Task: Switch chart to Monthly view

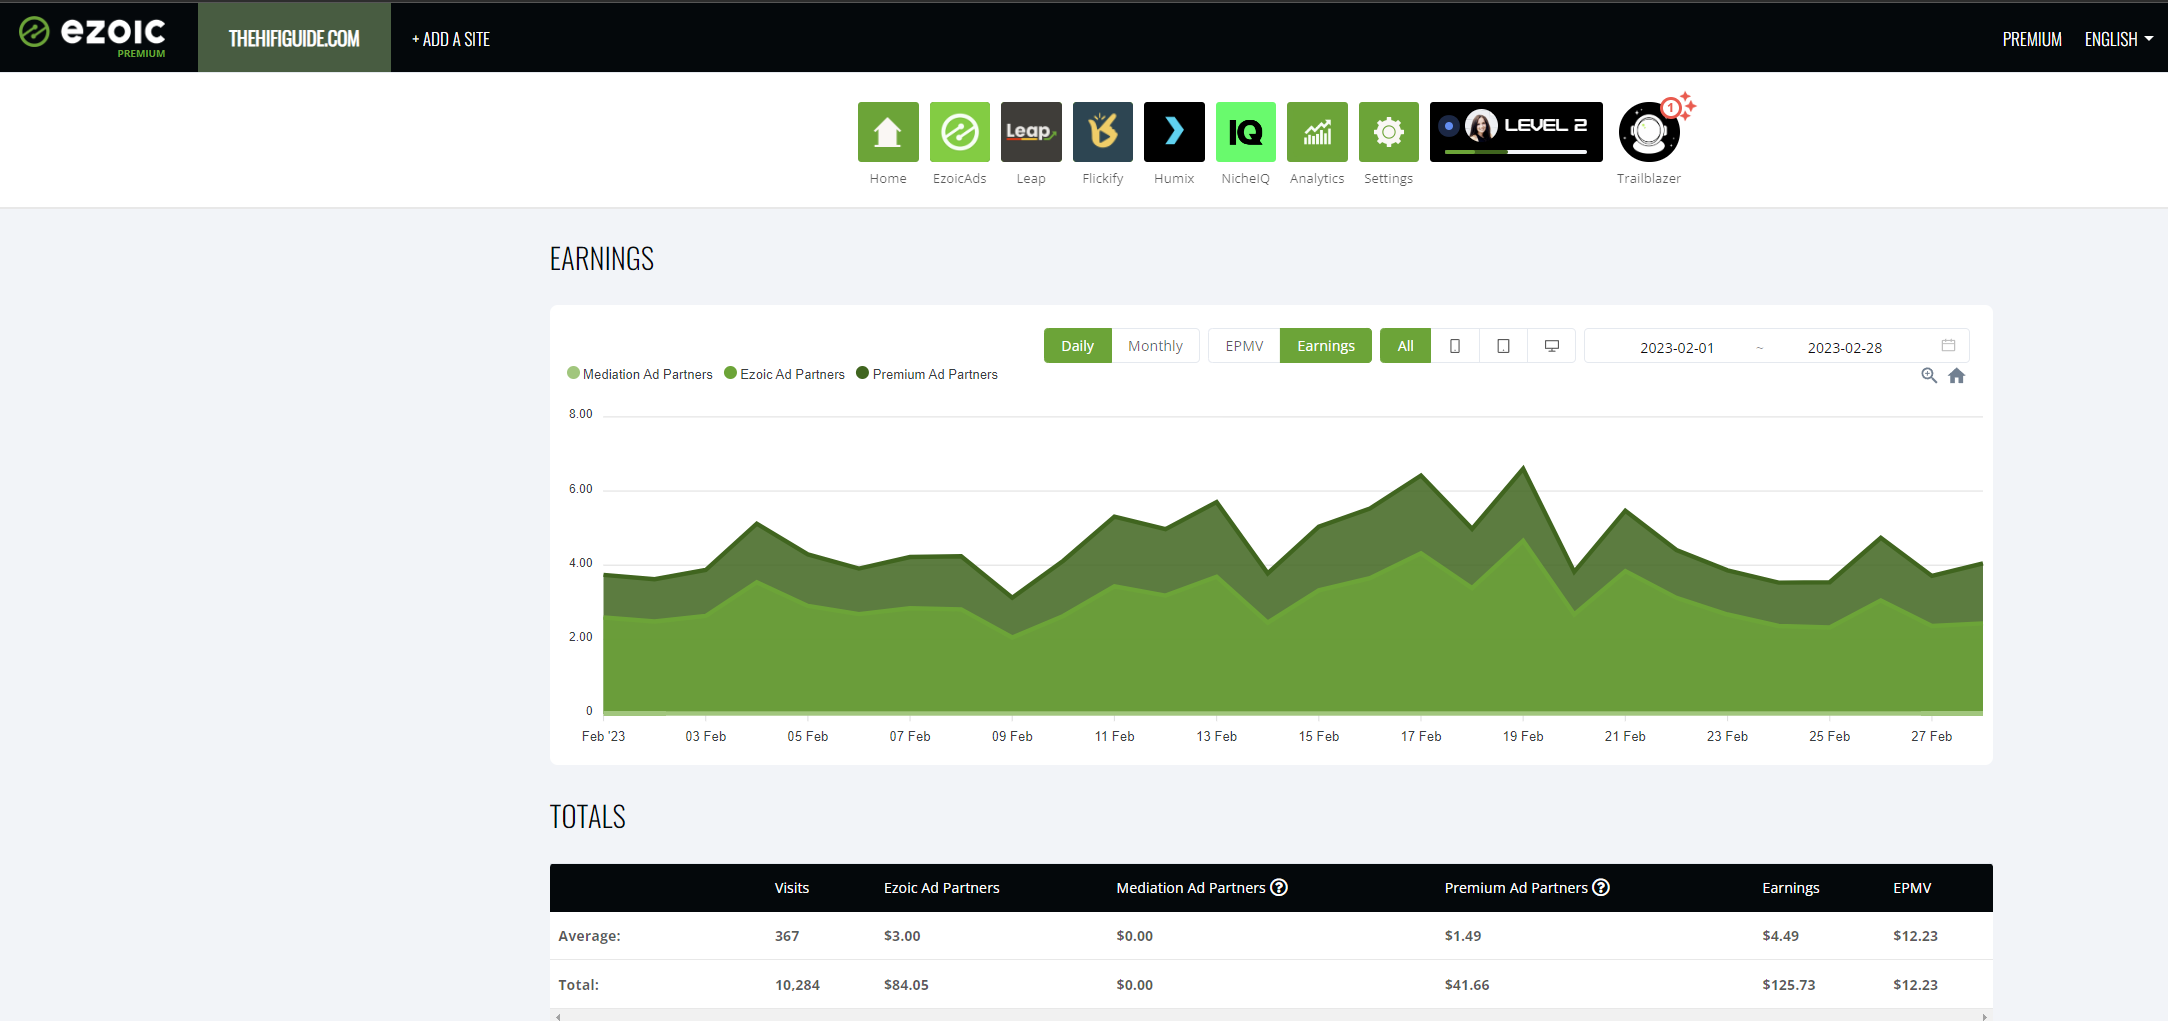Action: click(1155, 346)
